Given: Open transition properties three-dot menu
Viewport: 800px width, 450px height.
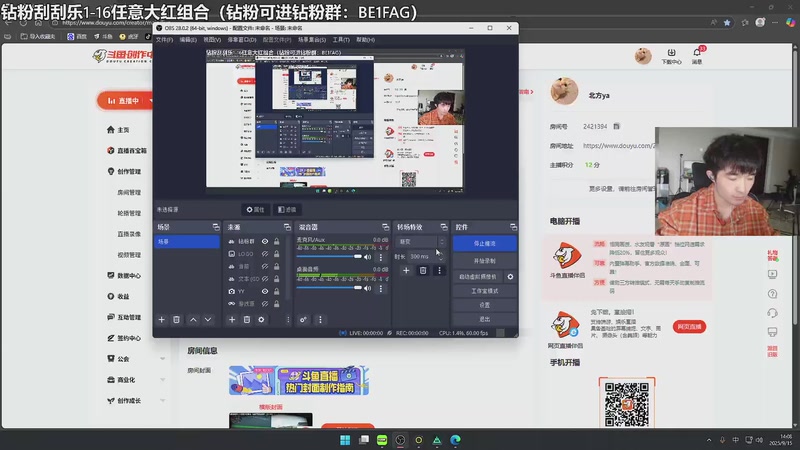Looking at the screenshot, I should pyautogui.click(x=439, y=270).
